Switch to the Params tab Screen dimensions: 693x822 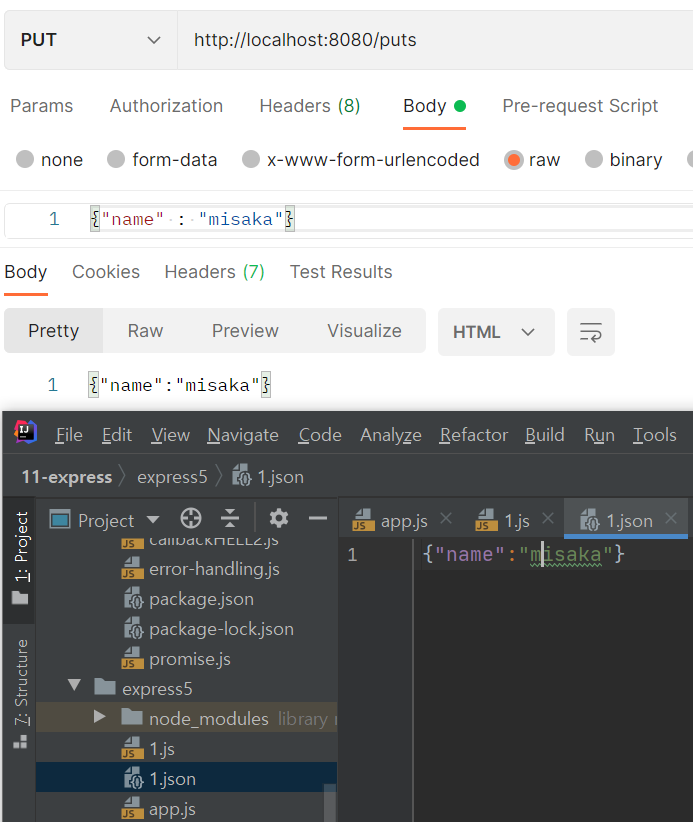coord(41,106)
